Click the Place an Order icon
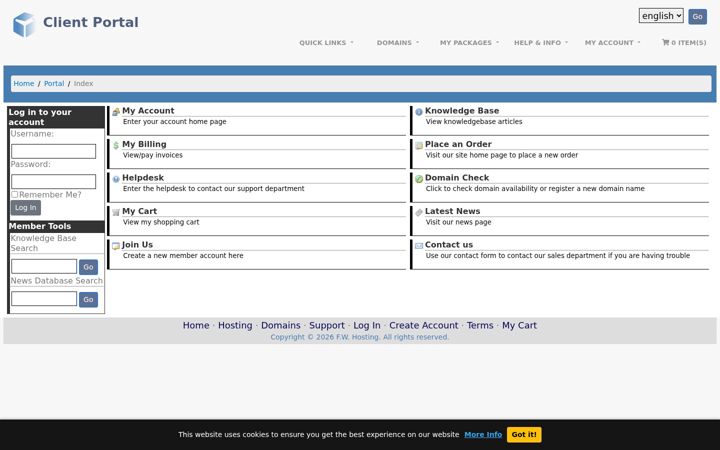Image resolution: width=720 pixels, height=450 pixels. (419, 145)
